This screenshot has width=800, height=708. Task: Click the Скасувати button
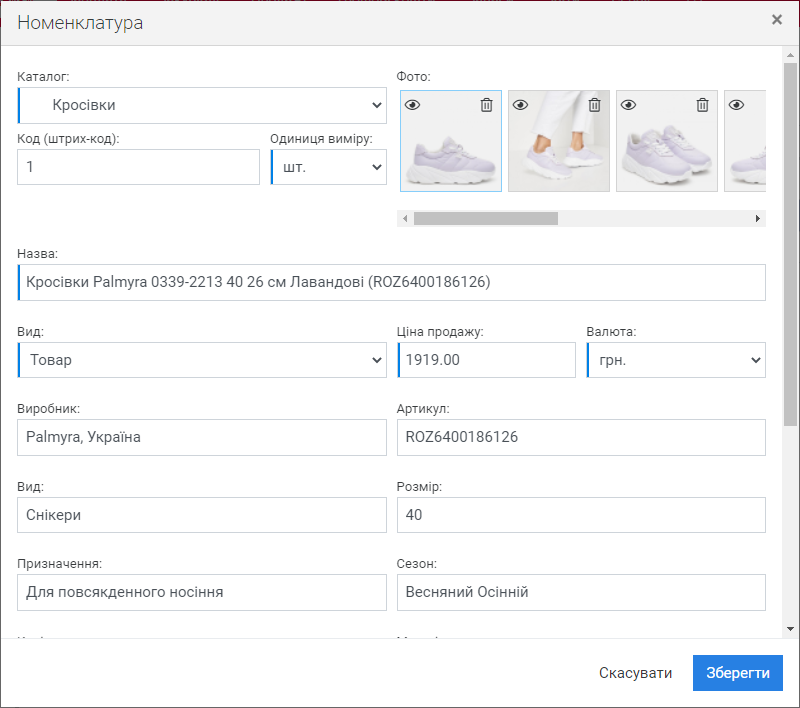point(635,673)
